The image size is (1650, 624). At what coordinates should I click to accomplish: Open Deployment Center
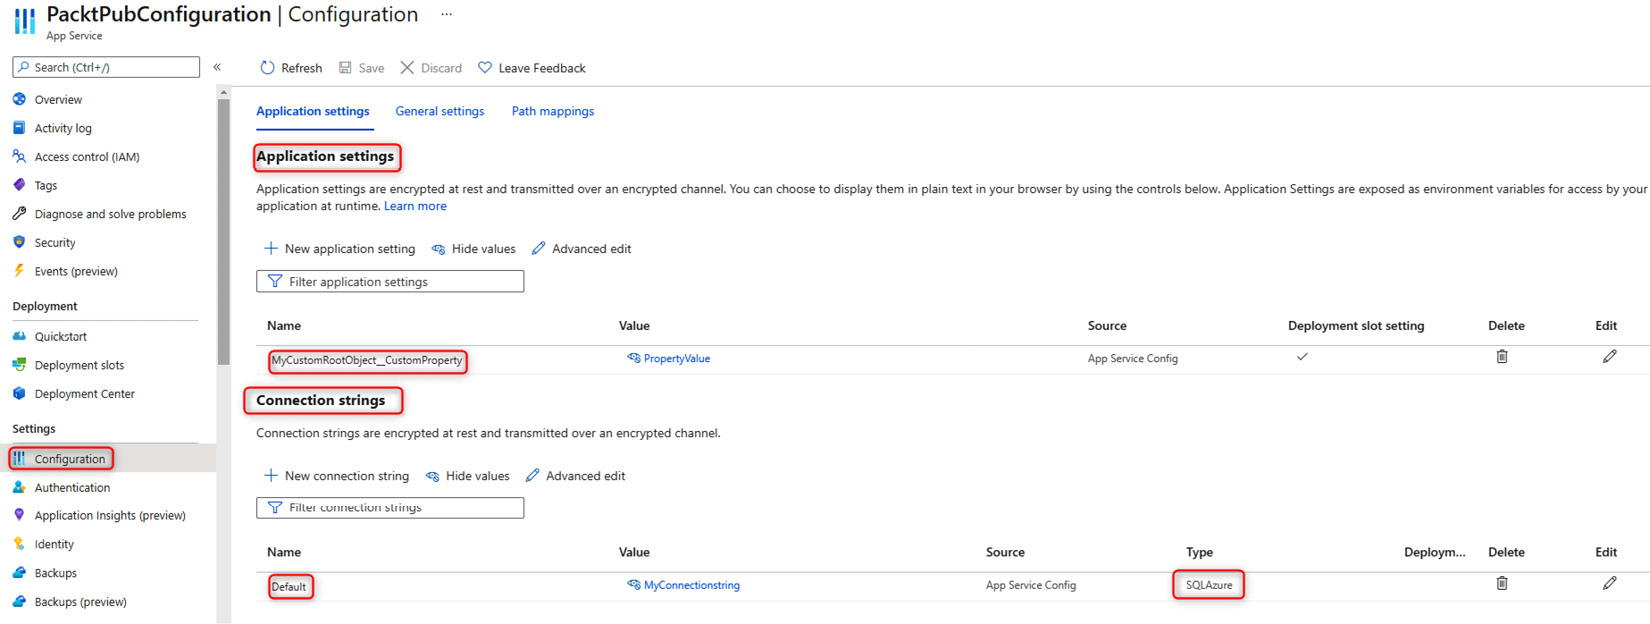click(x=85, y=394)
